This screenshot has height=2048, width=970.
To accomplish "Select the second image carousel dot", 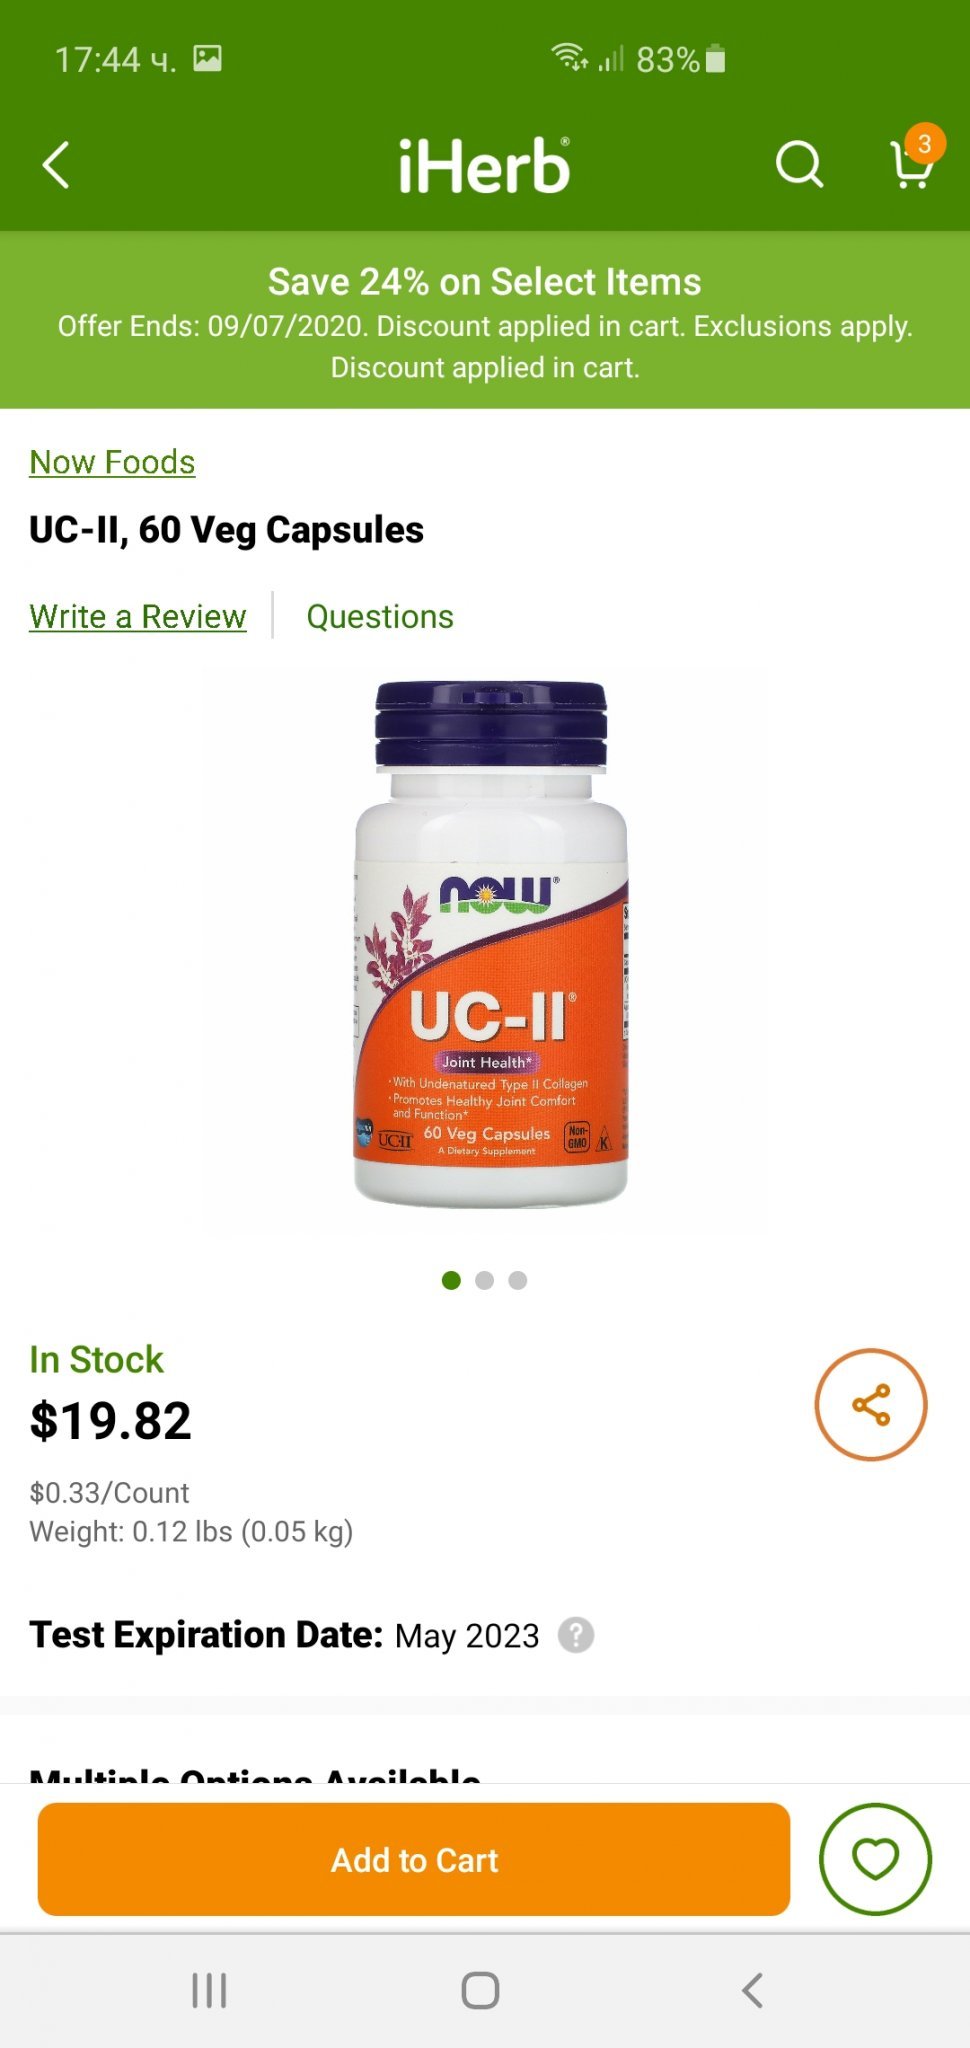I will pos(485,1280).
